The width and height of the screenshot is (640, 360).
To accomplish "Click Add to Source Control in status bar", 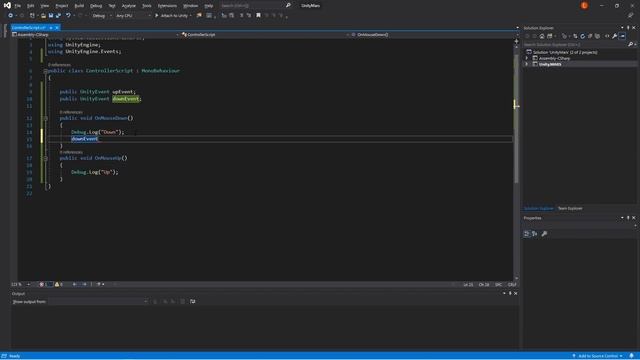I will (597, 356).
